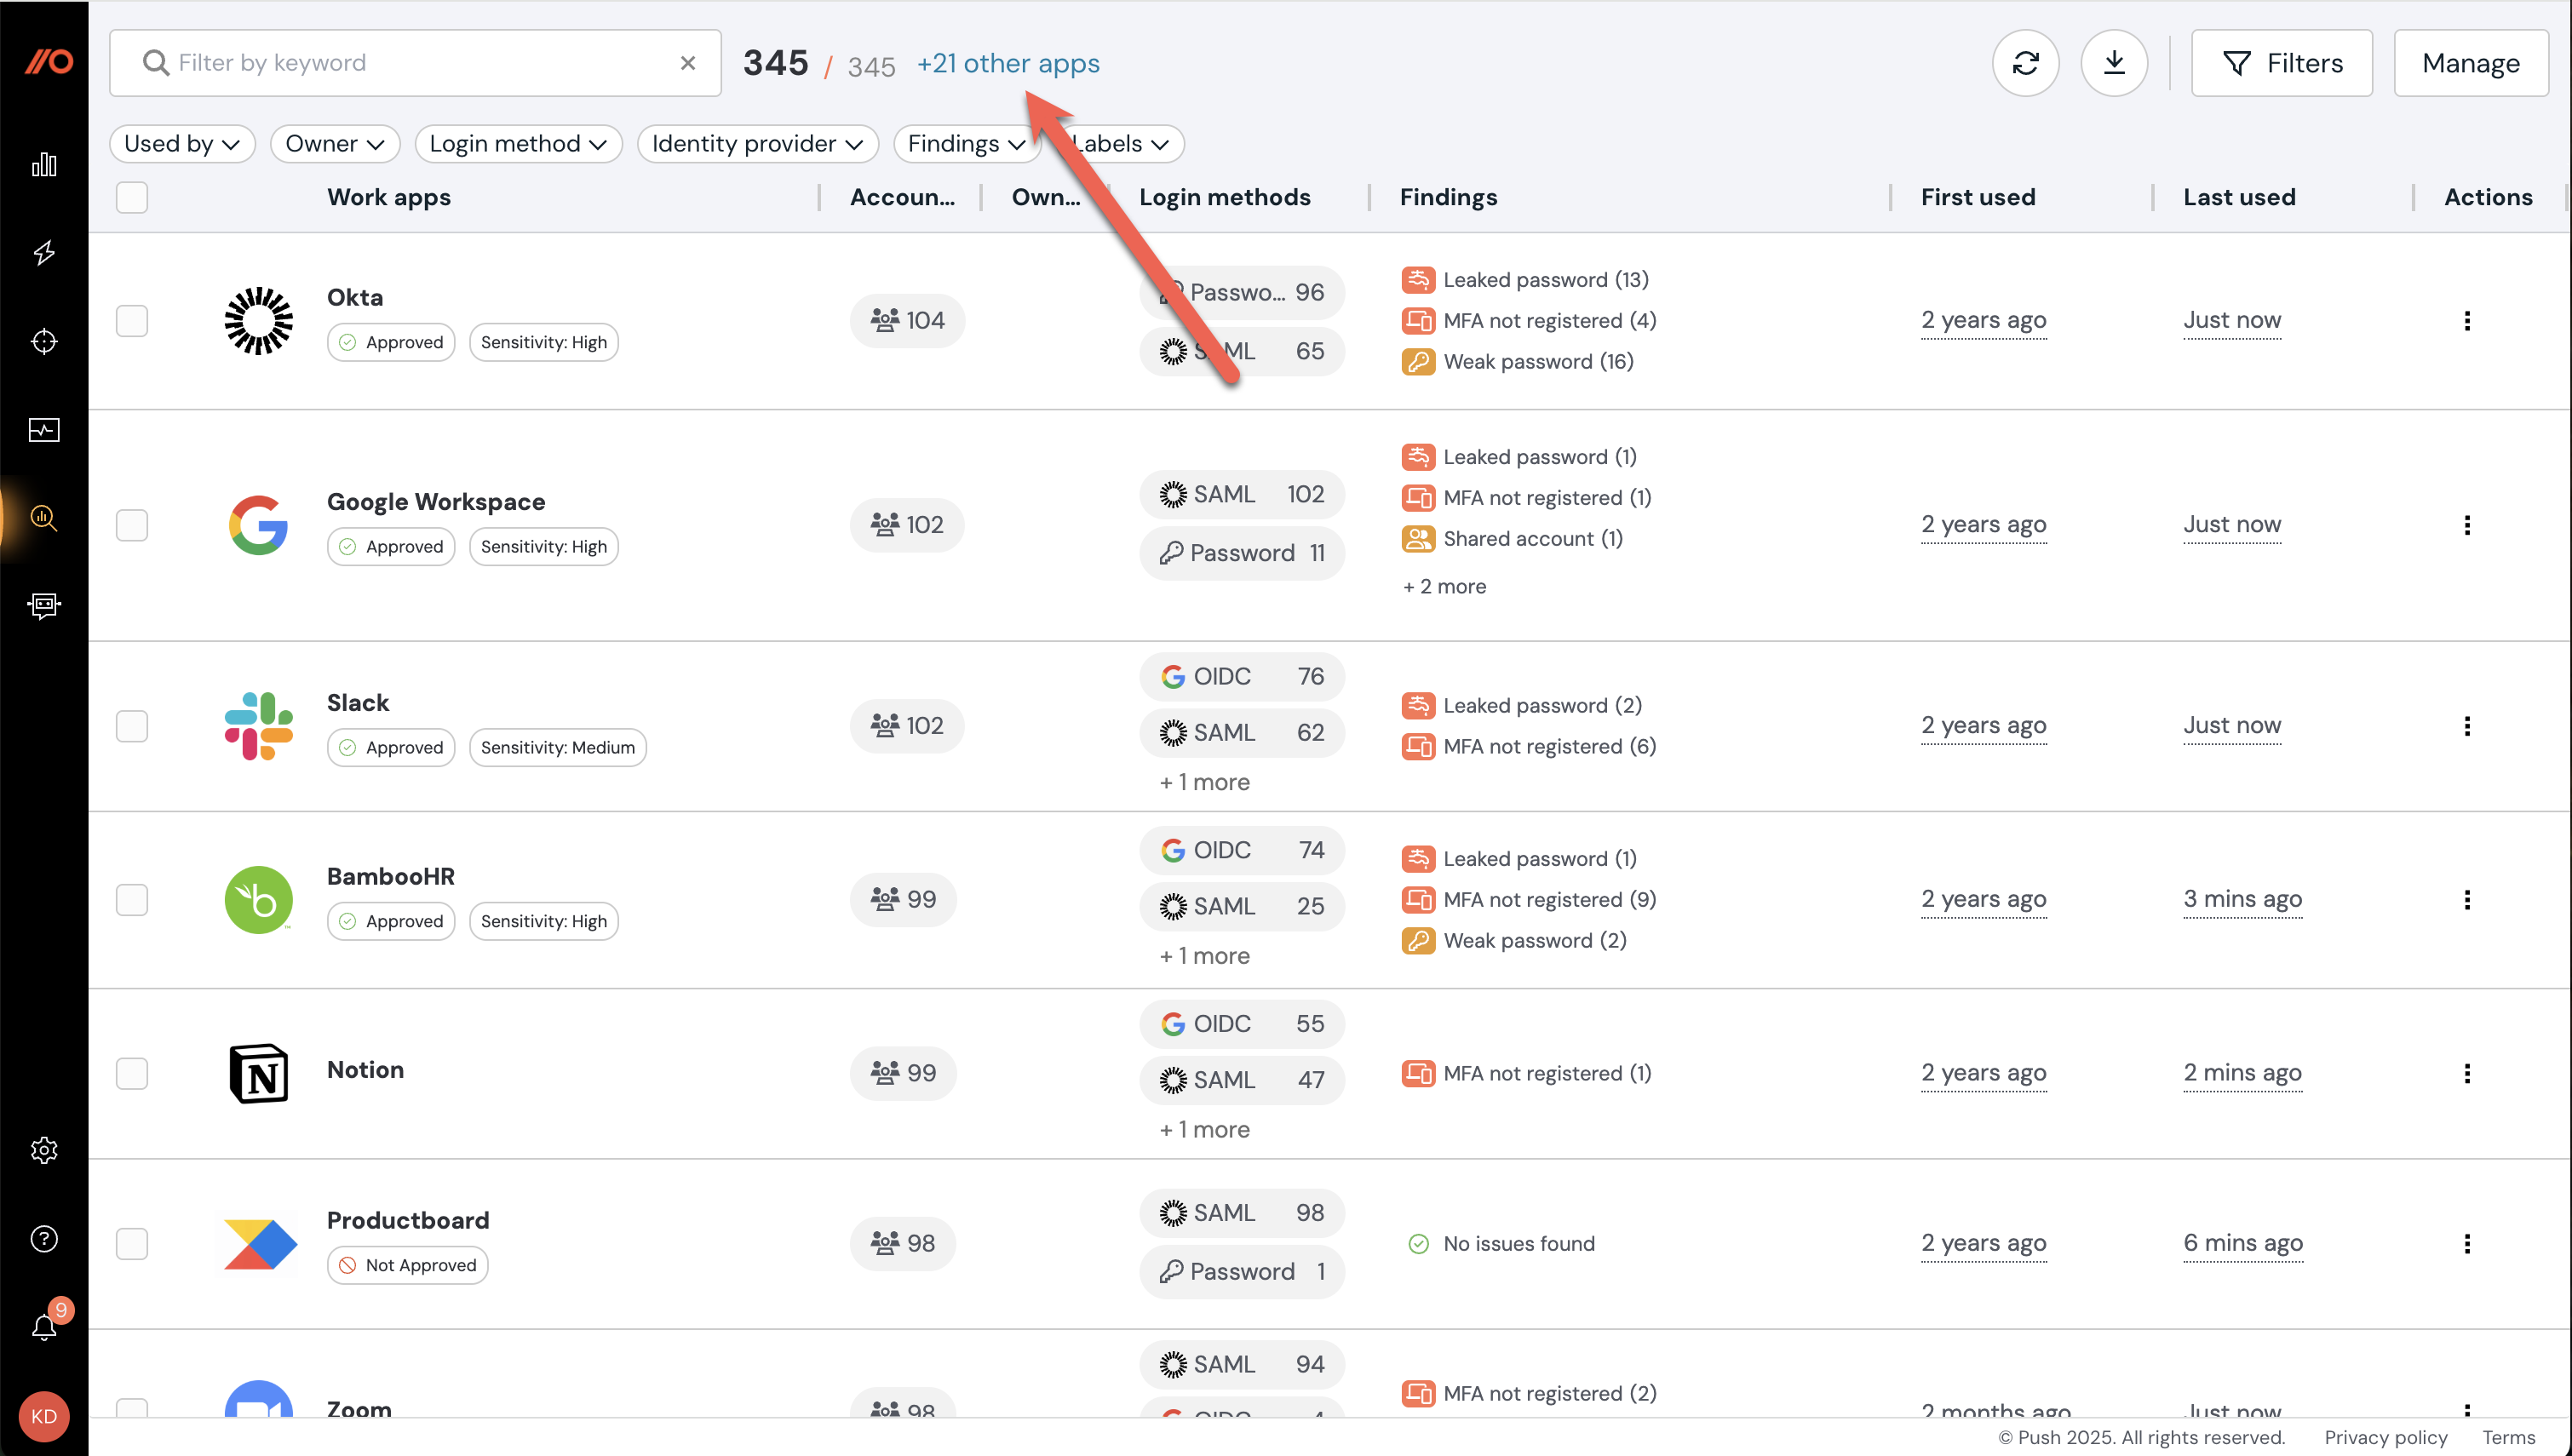
Task: Expand the Findings filter dropdown
Action: click(967, 143)
